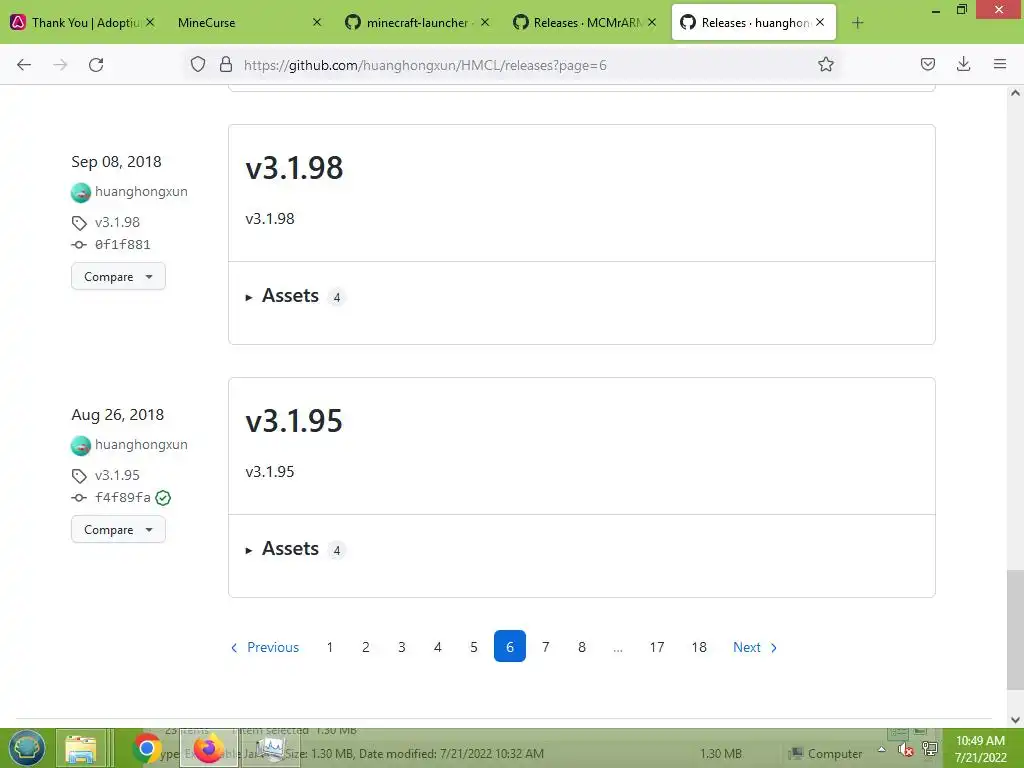Open the tracking protection shield icon
Screen dimensions: 1024x768
[198, 65]
